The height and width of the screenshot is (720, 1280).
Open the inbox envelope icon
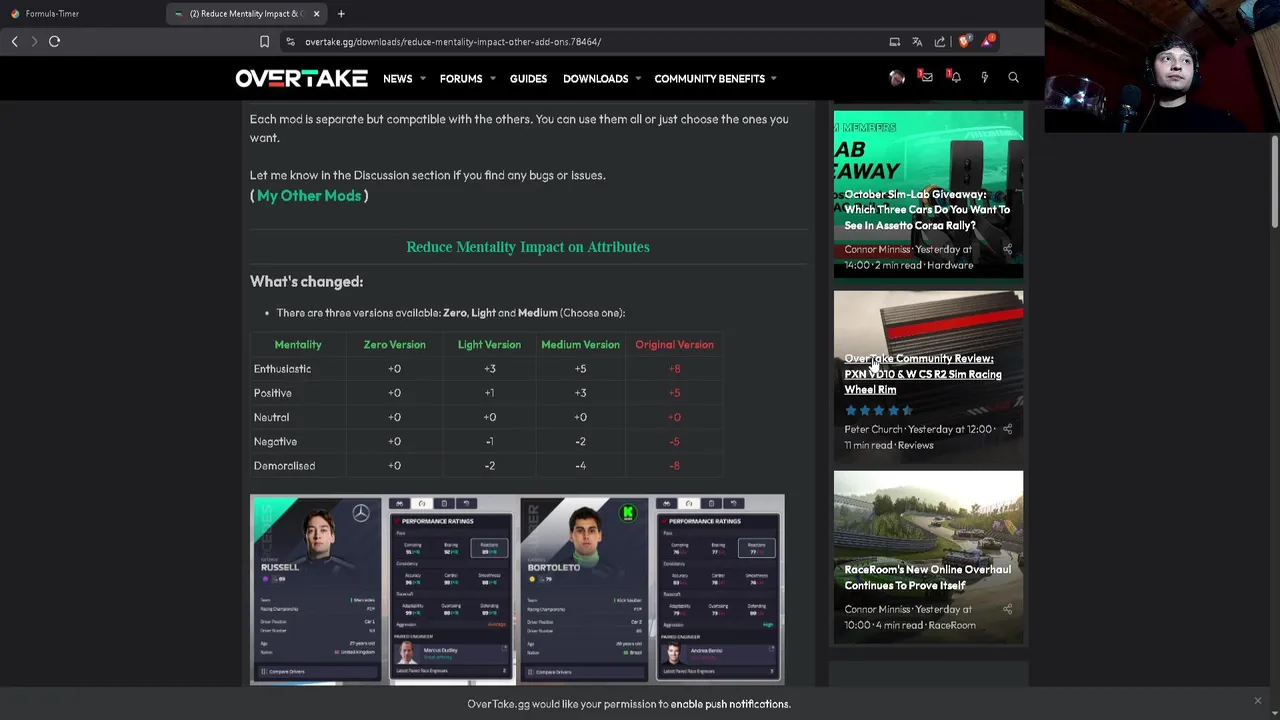[x=926, y=78]
